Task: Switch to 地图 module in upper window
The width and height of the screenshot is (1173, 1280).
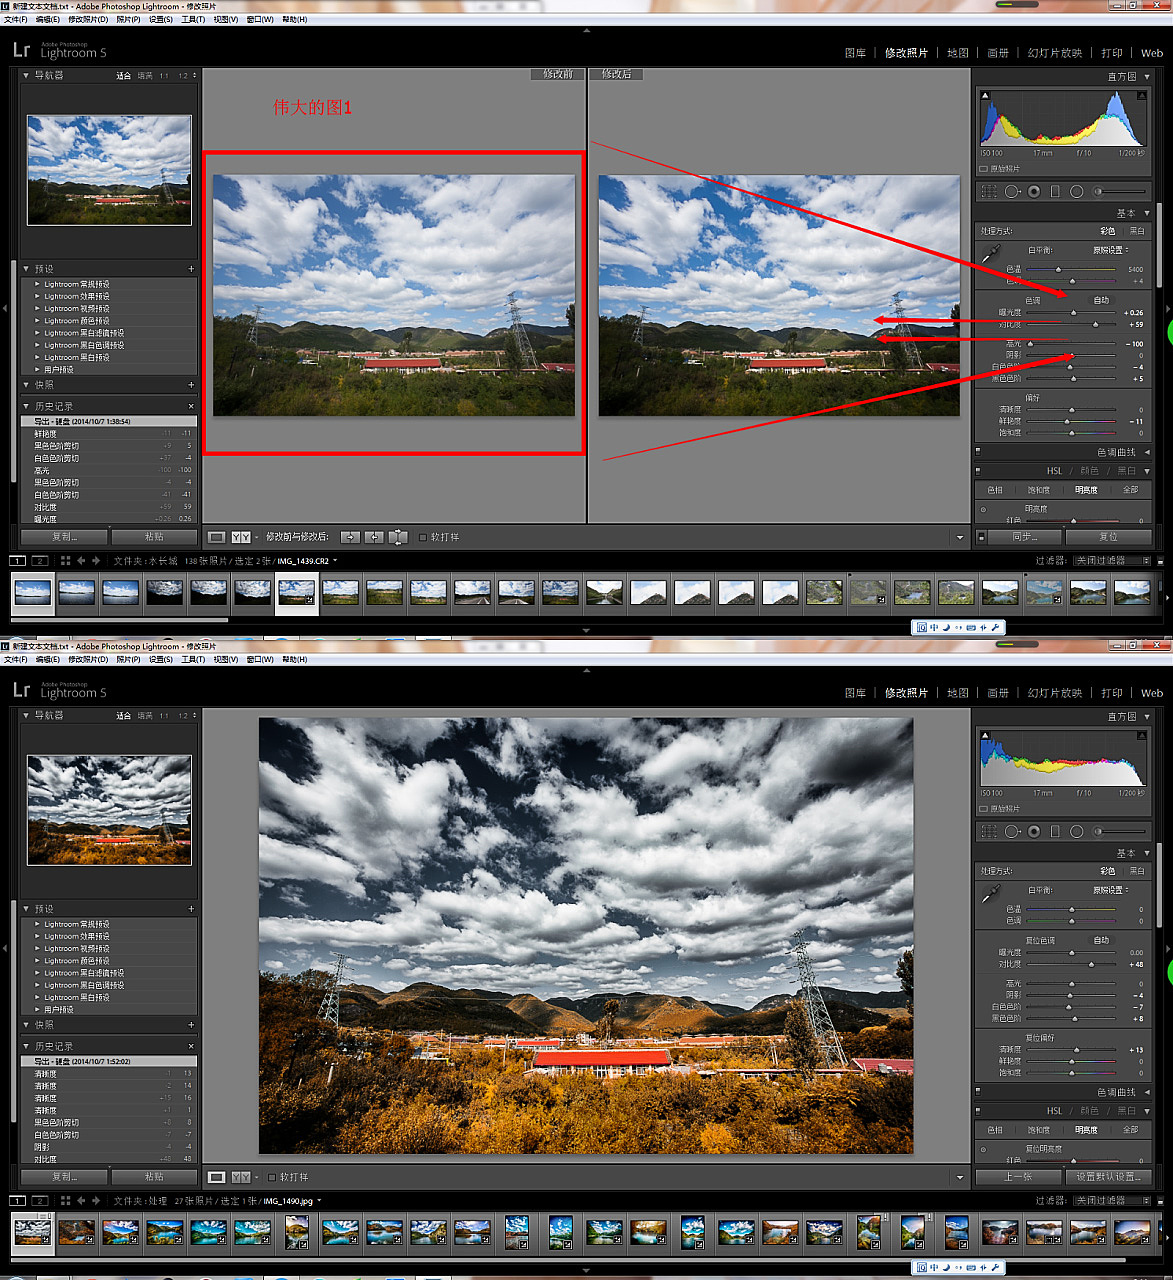Action: [x=958, y=52]
